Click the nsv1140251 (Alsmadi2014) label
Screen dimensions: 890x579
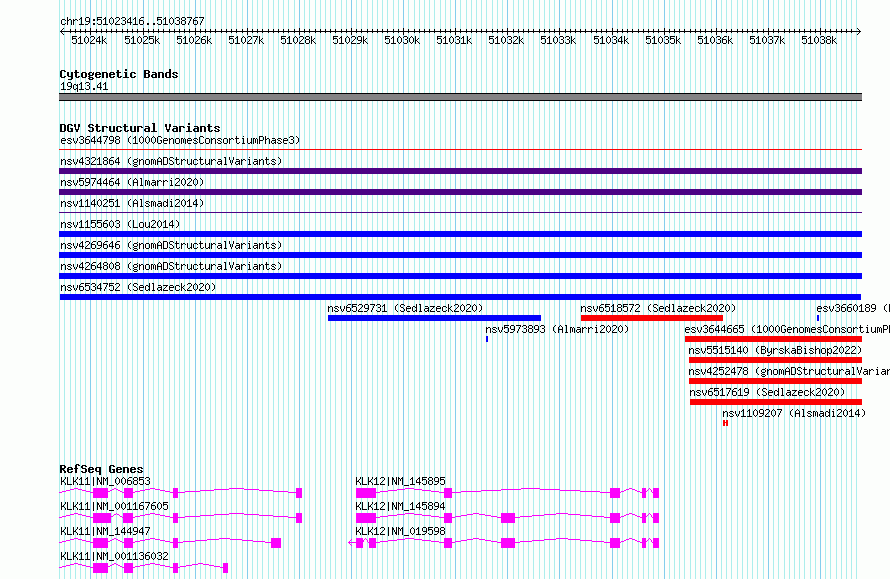tap(132, 203)
